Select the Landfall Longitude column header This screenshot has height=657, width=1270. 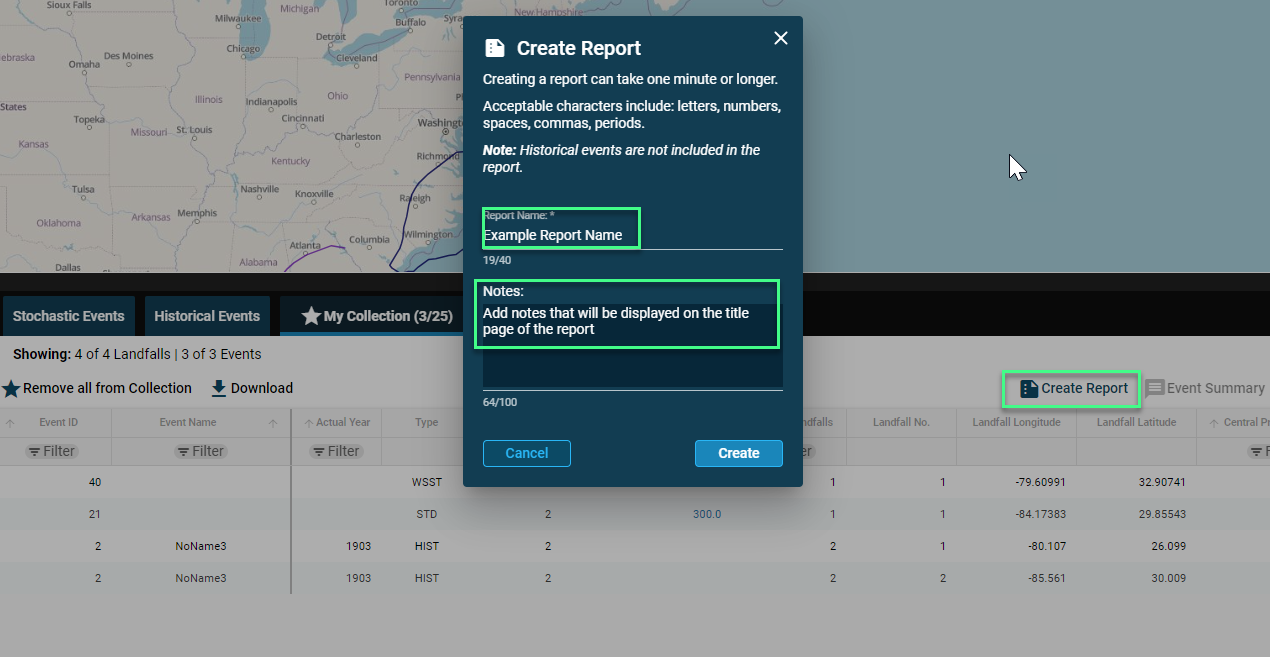(x=1015, y=422)
